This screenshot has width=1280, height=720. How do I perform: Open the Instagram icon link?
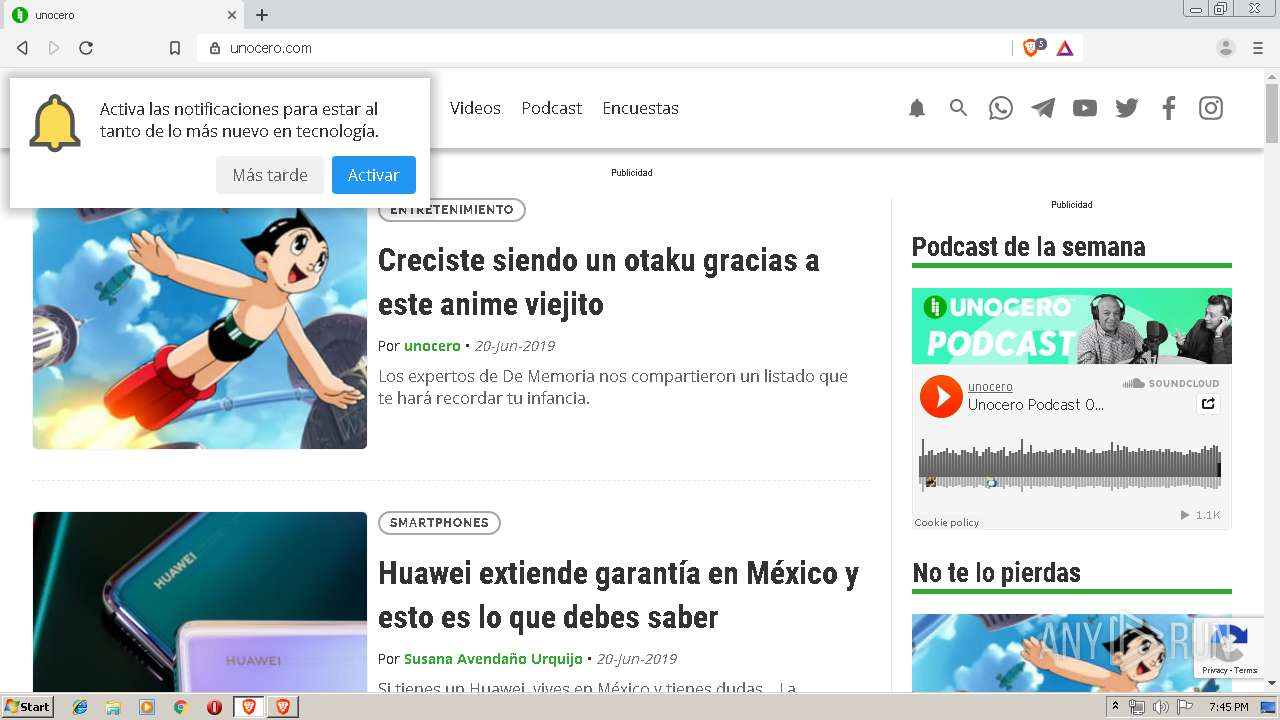coord(1211,108)
